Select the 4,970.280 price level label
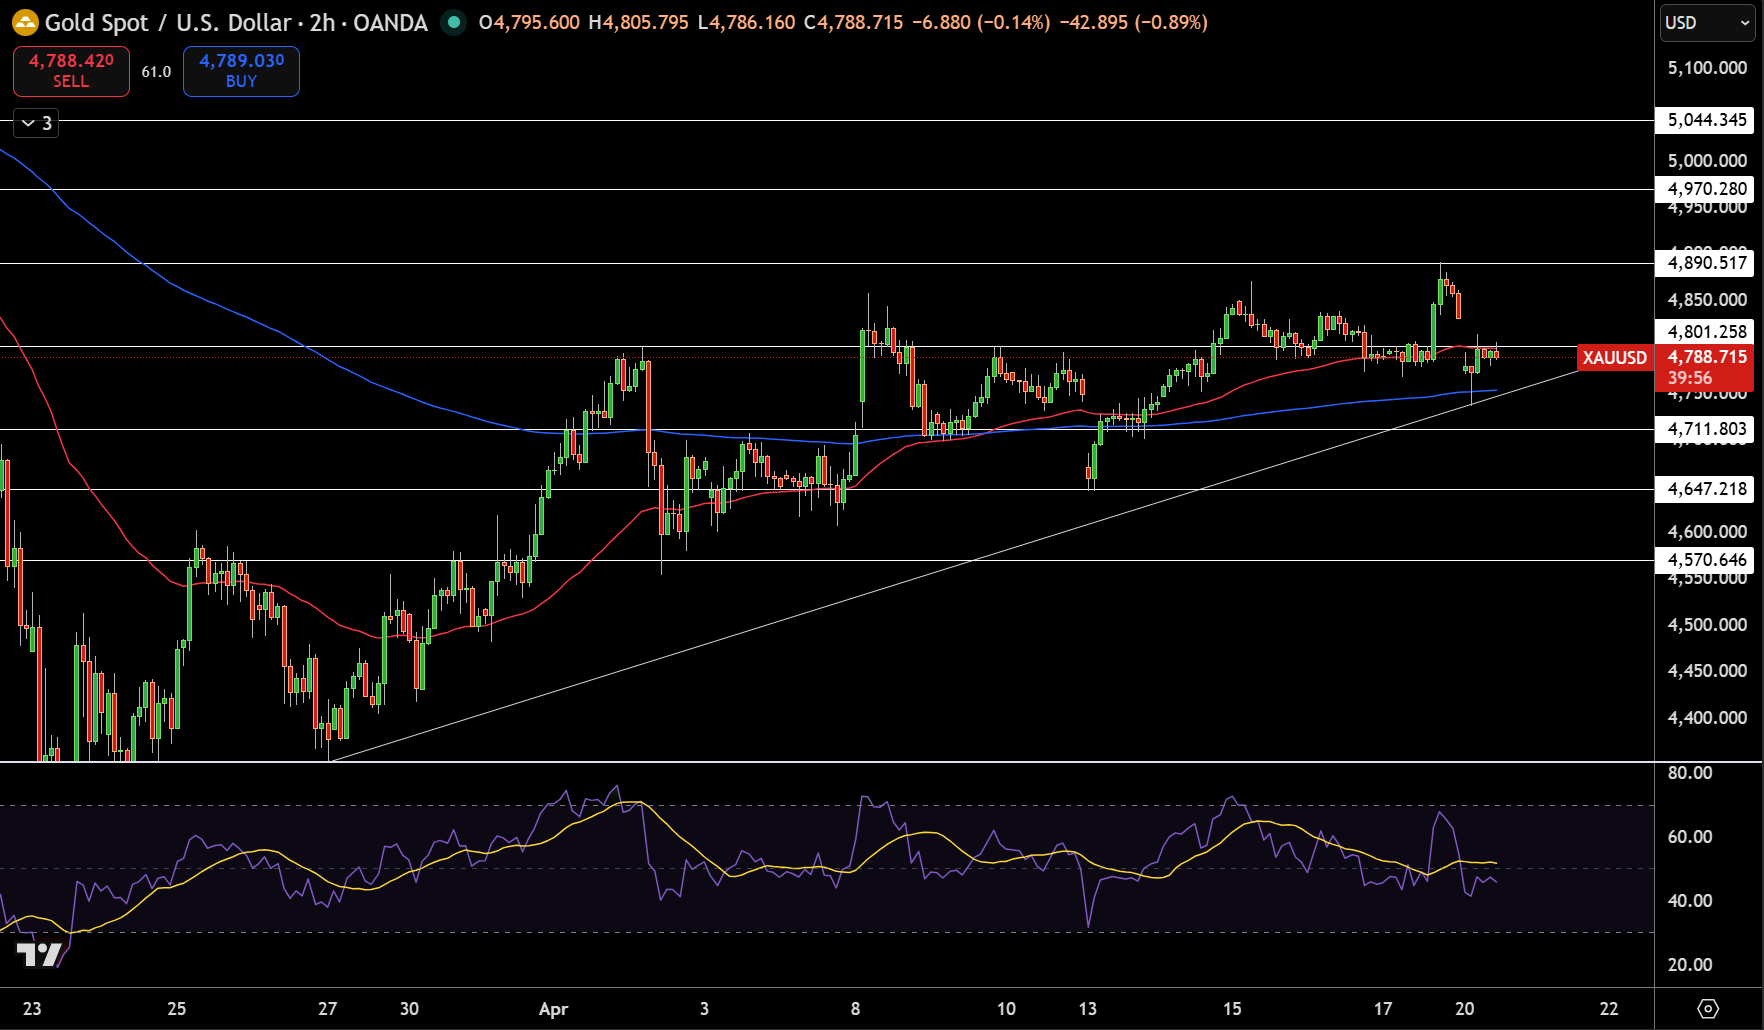 tap(1707, 189)
